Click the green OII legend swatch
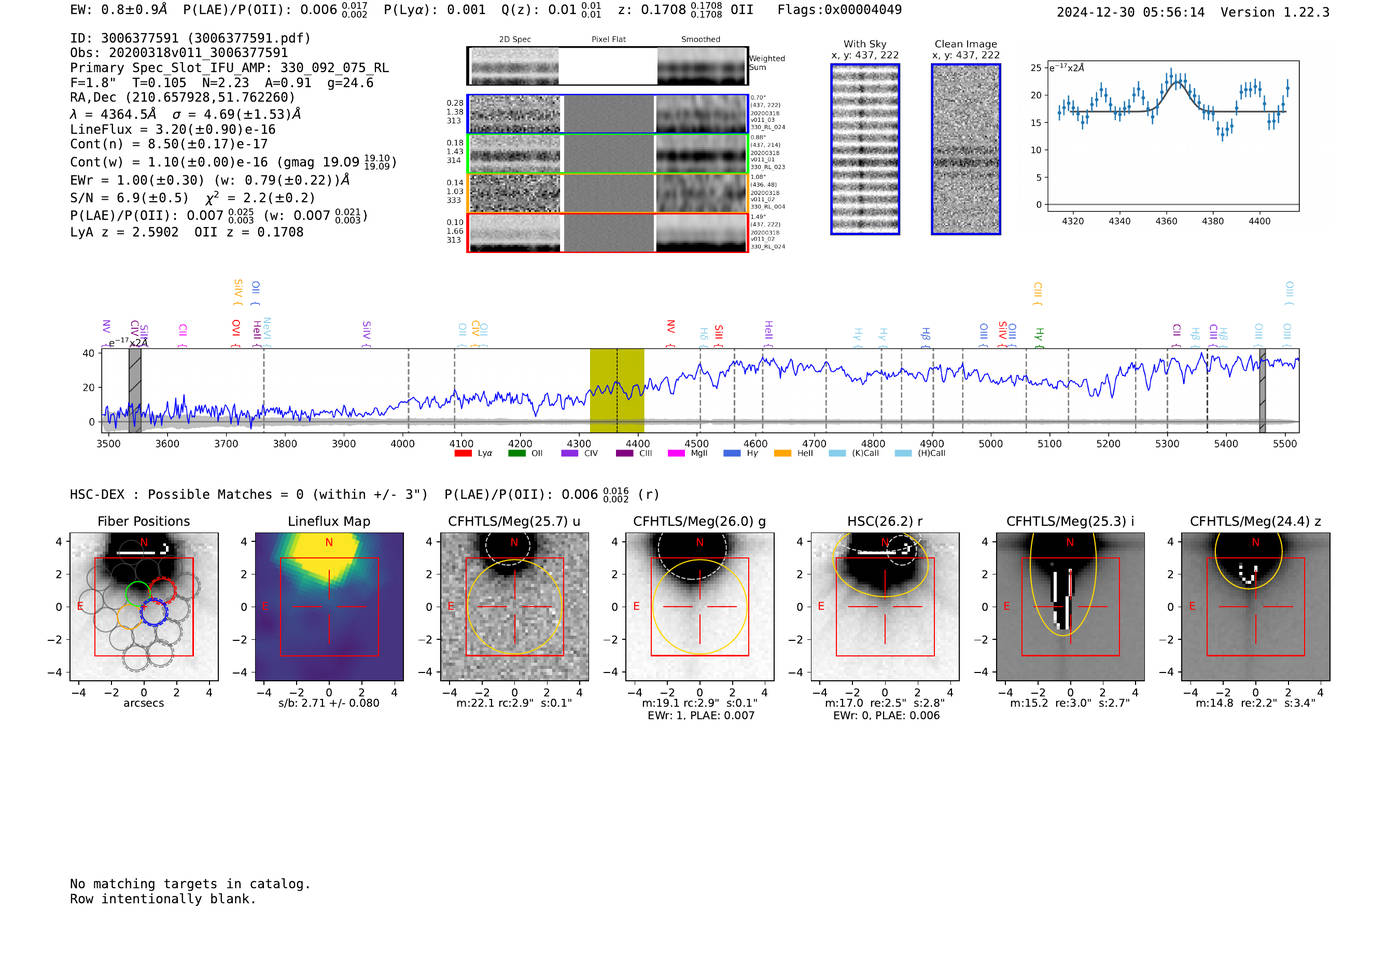Screen dimensions: 1400x953 click(x=517, y=453)
